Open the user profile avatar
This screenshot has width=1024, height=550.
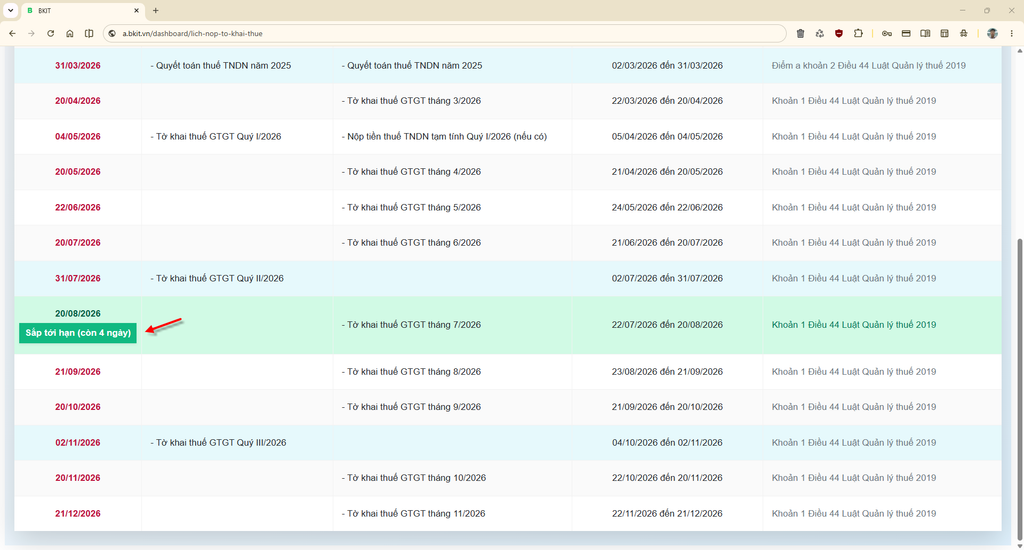[992, 33]
